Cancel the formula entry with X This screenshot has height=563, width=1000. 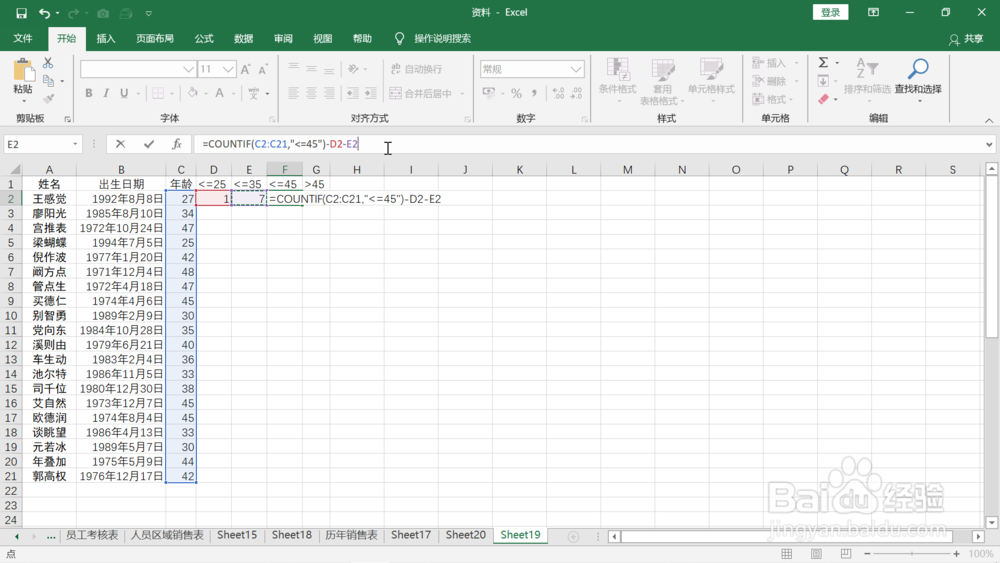point(120,144)
